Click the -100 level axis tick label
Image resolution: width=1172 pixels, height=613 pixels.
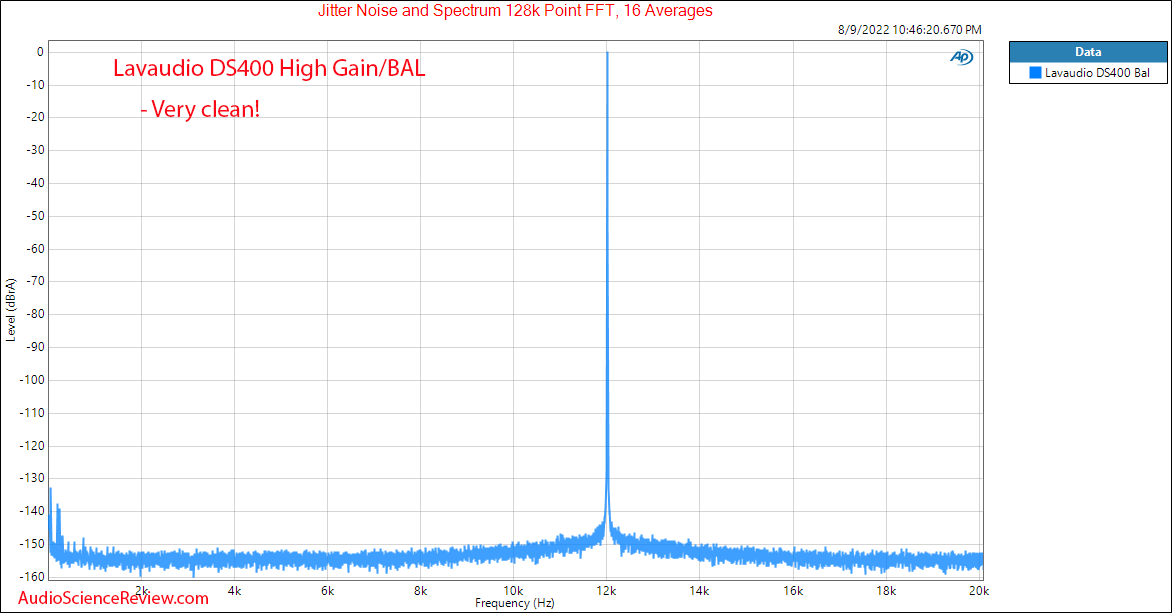tap(33, 380)
